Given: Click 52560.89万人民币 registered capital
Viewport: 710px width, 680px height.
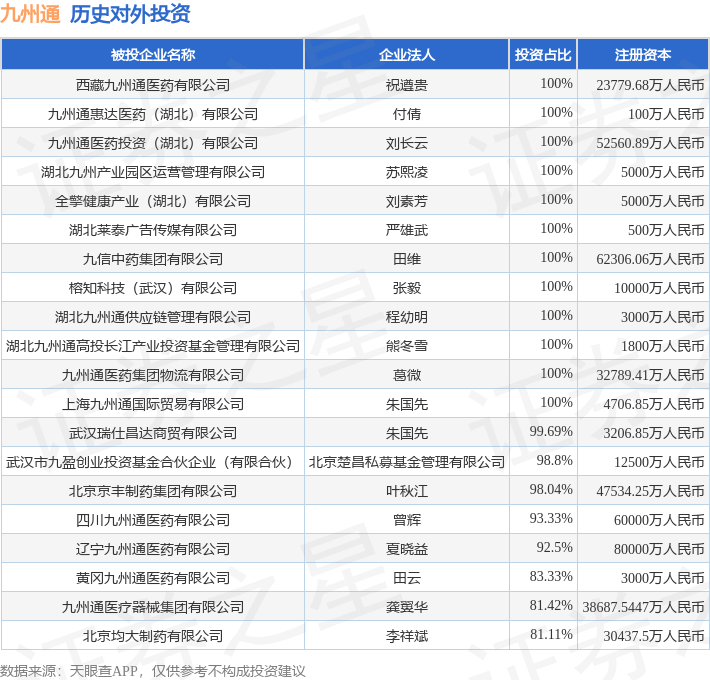Looking at the screenshot, I should [x=650, y=143].
